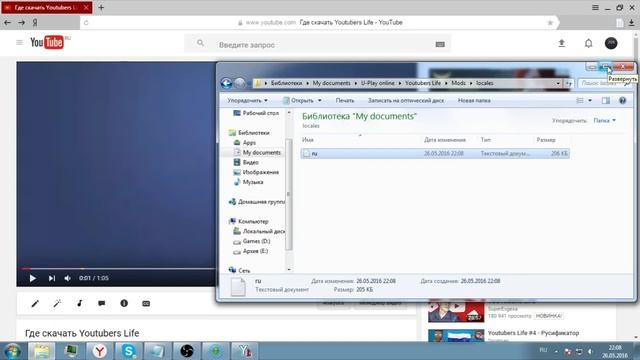Open the speech bubble annotations icon

click(102, 303)
